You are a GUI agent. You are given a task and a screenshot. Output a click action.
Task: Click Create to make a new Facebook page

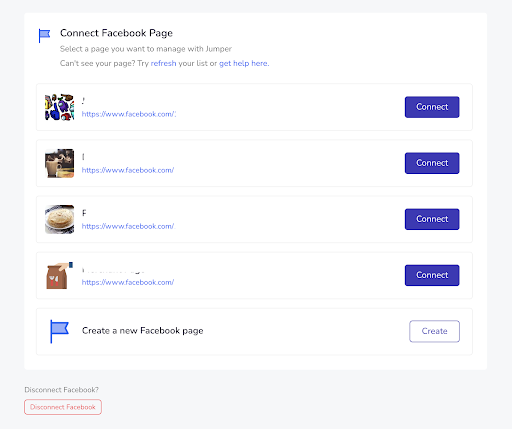pos(434,331)
